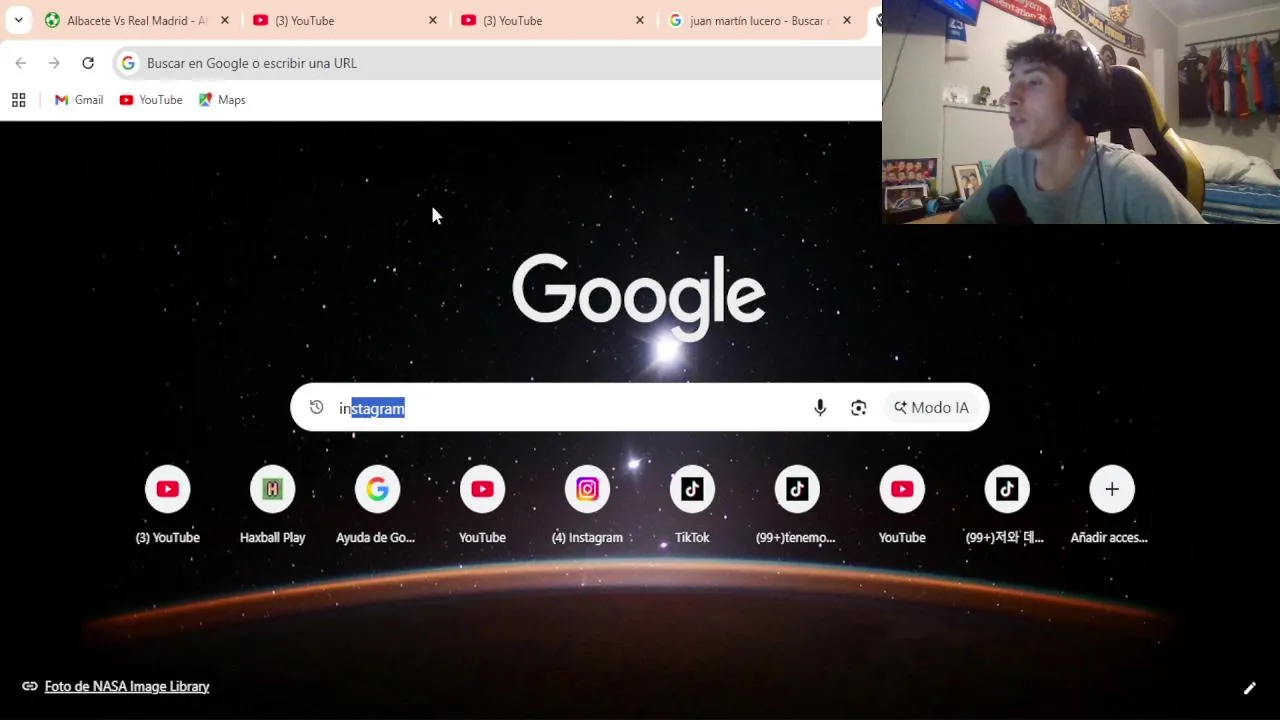Open the (99+)저와 데... TikTok shortcut
Image resolution: width=1280 pixels, height=720 pixels.
point(1007,506)
